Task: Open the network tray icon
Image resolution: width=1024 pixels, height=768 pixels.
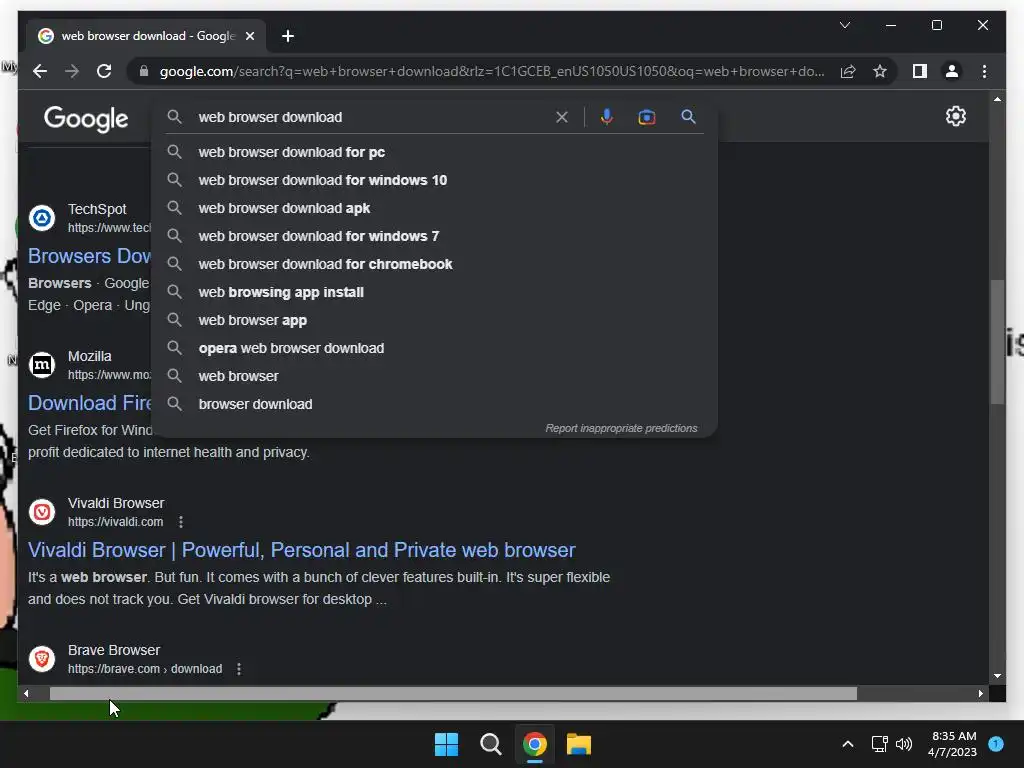Action: [879, 744]
